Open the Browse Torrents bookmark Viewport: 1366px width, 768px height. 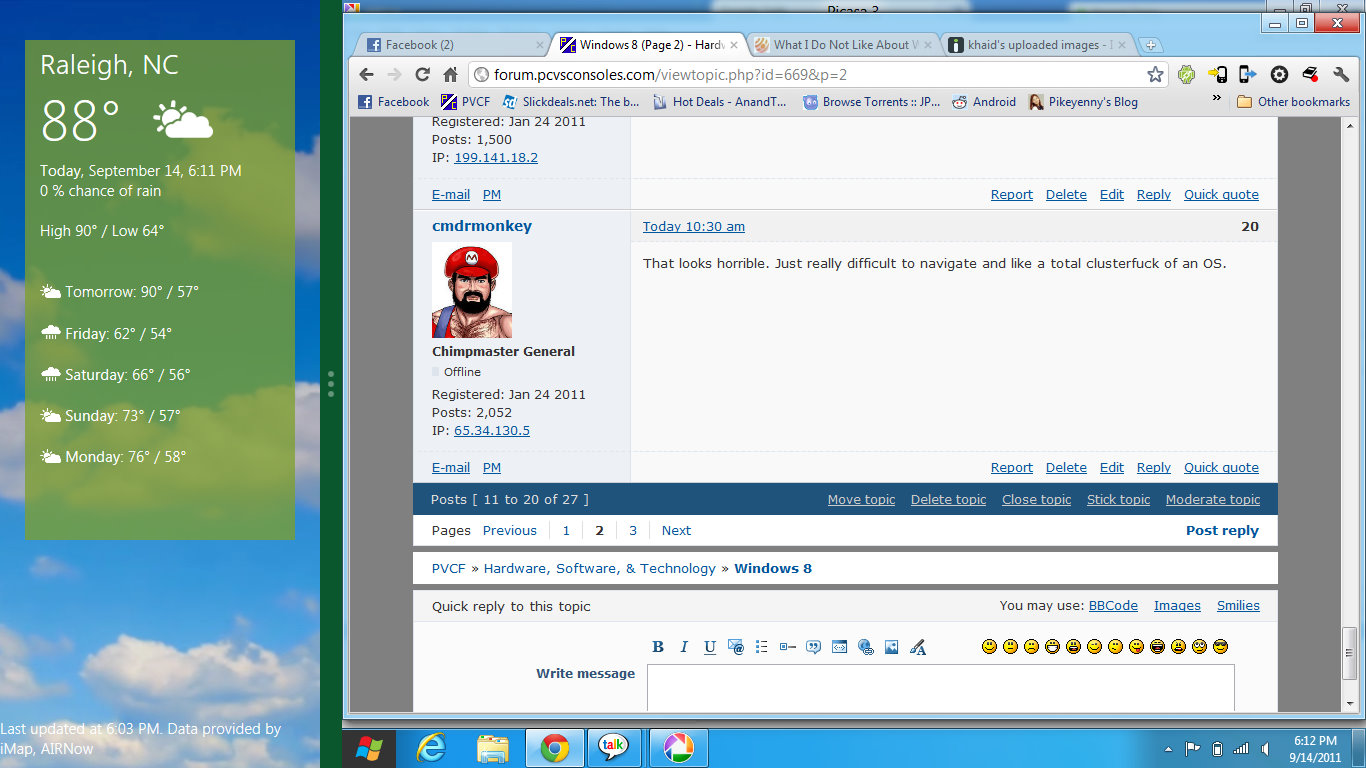(x=872, y=102)
